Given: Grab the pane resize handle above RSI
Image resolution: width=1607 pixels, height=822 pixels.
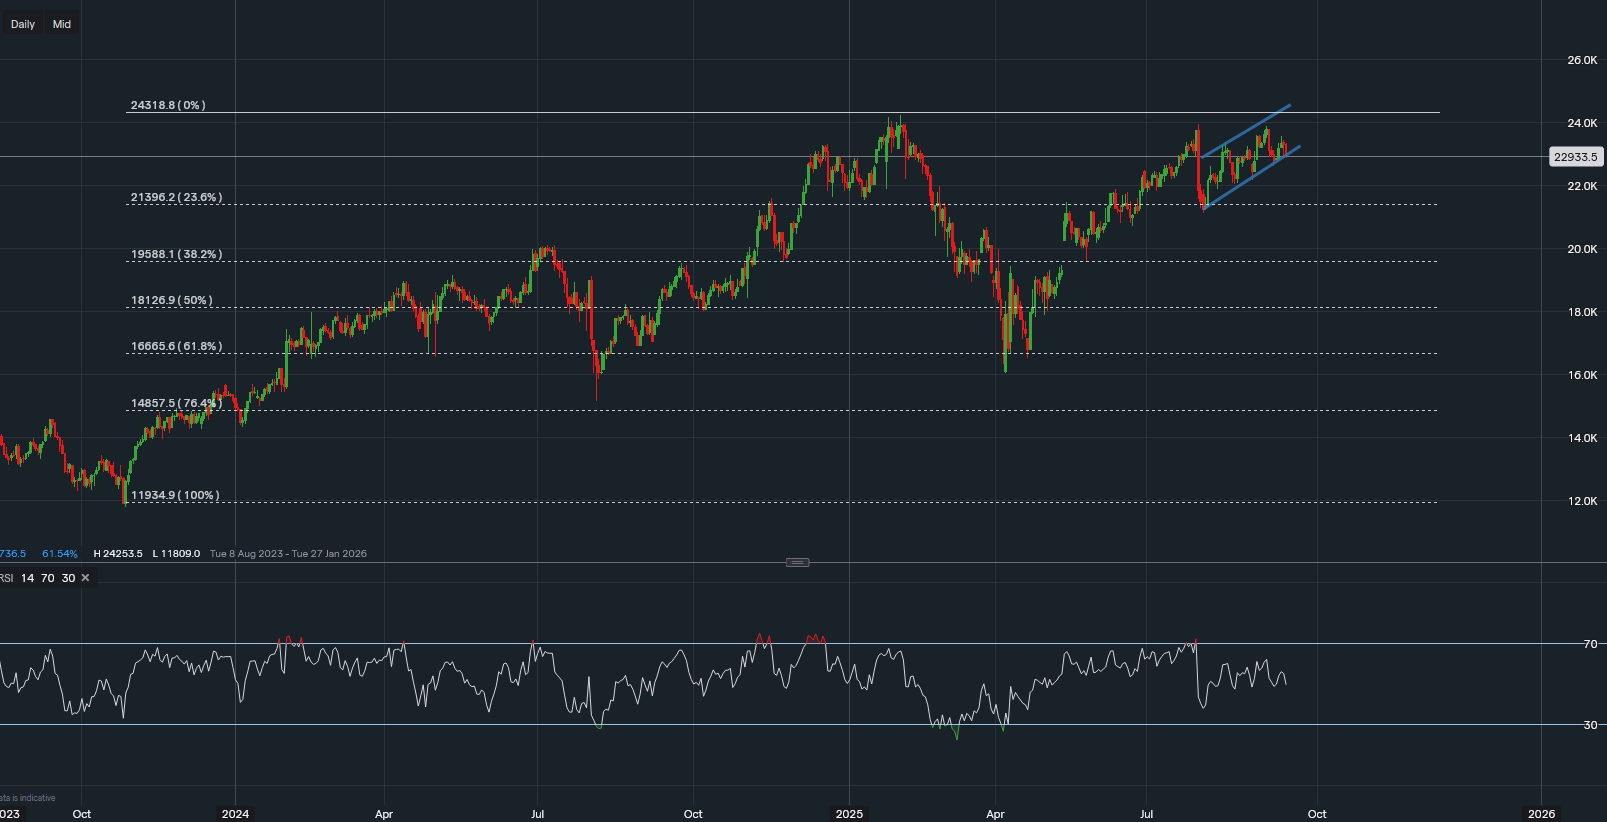Looking at the screenshot, I should pyautogui.click(x=797, y=562).
